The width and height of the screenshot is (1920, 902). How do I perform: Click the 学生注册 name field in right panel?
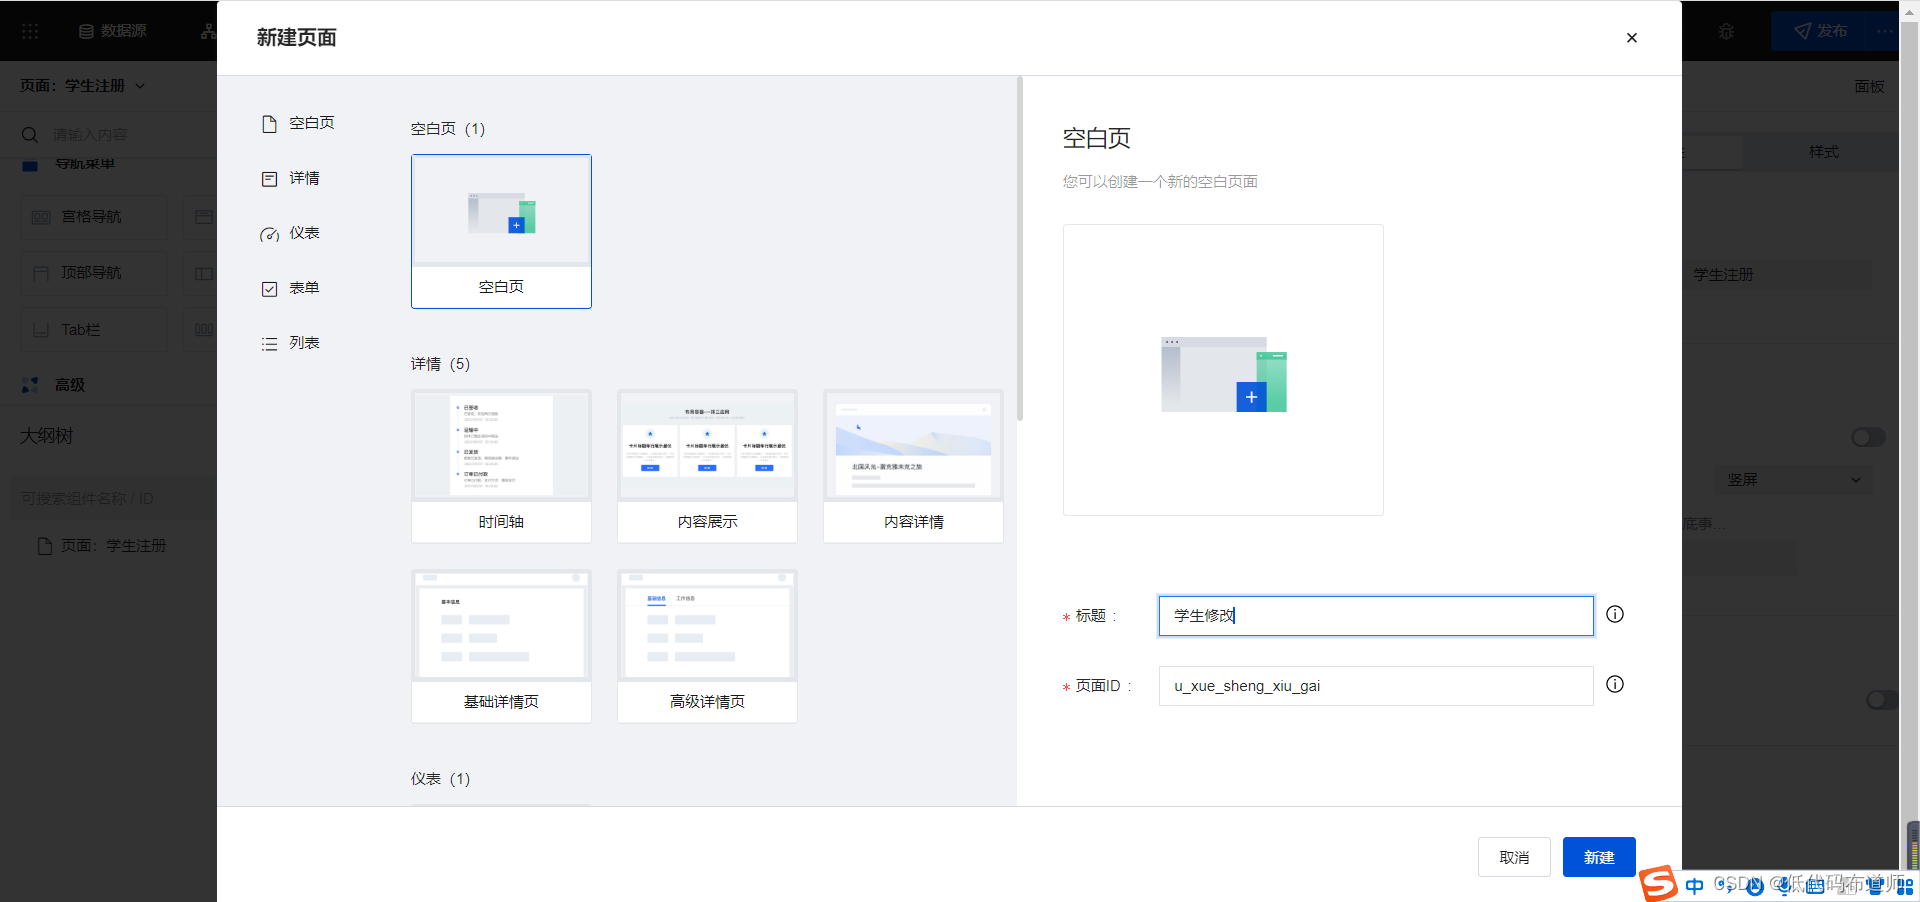pos(1778,274)
